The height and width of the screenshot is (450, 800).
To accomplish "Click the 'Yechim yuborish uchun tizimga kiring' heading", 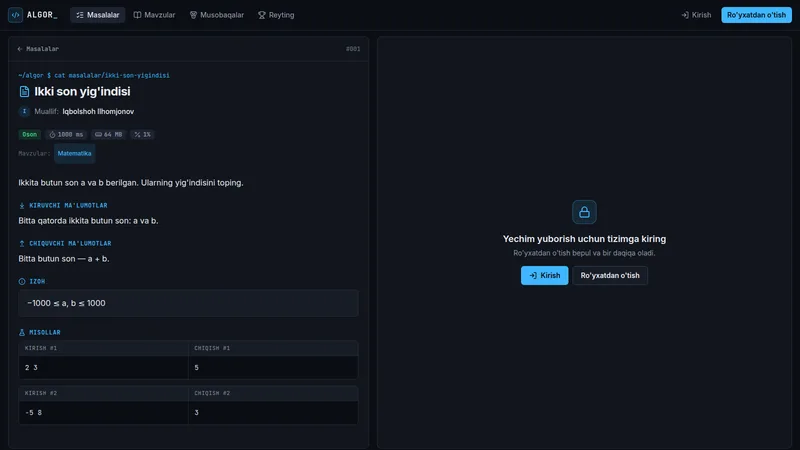I will pos(584,239).
